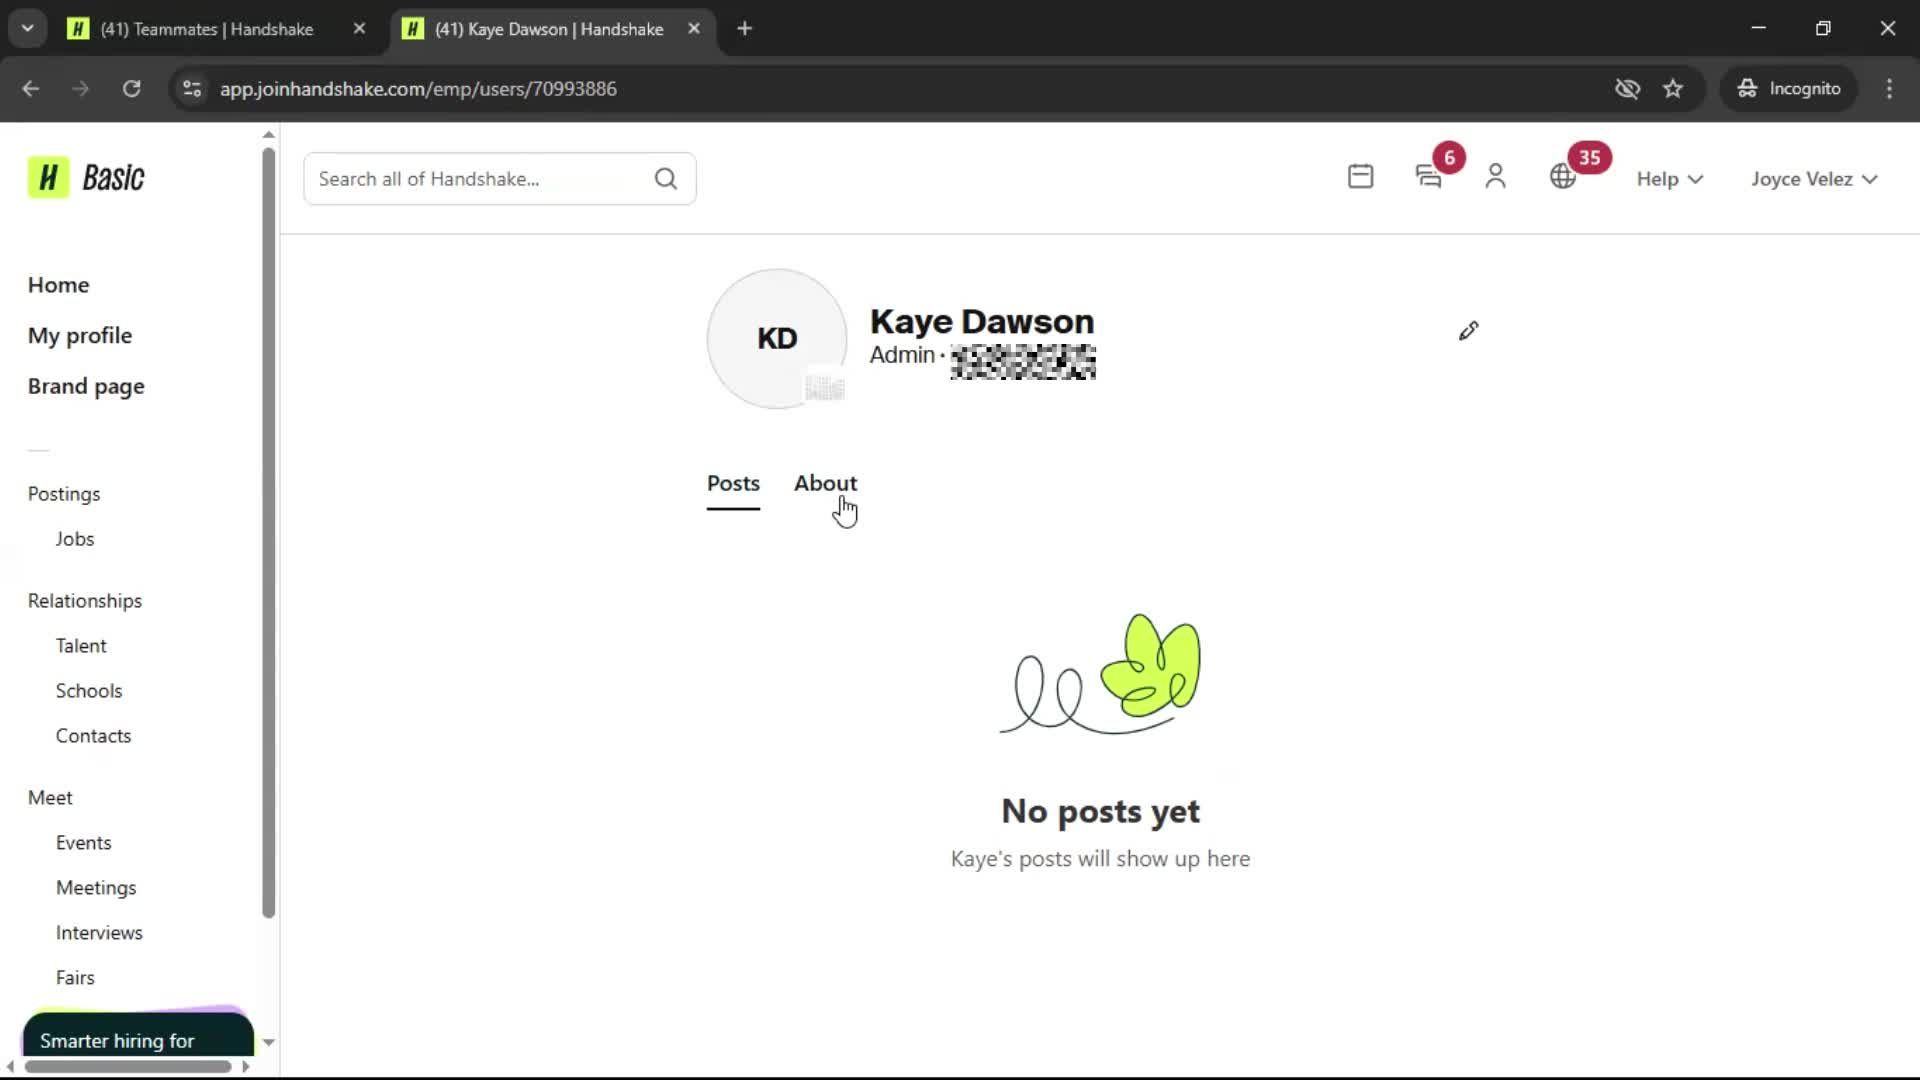Expand the Help dropdown
This screenshot has height=1080, width=1920.
click(1669, 179)
